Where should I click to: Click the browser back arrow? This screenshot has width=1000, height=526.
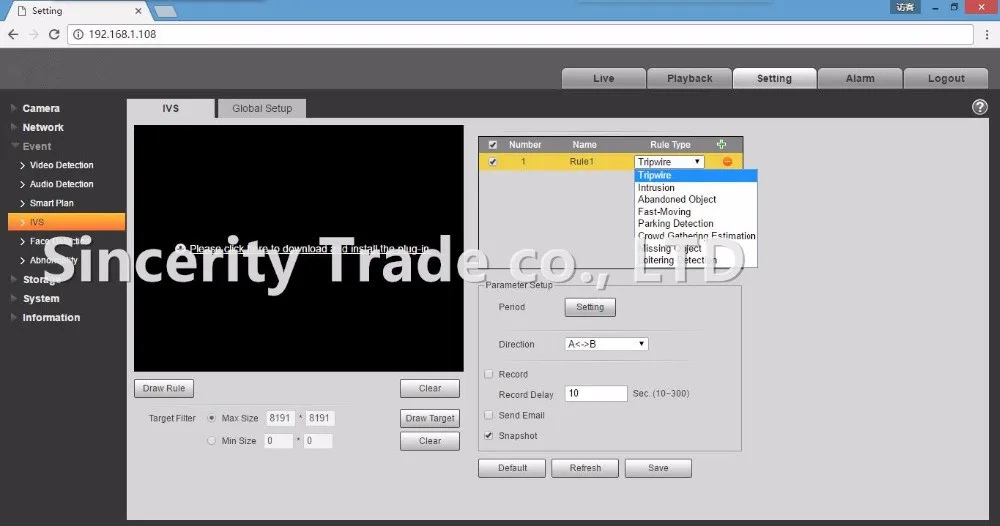13,34
